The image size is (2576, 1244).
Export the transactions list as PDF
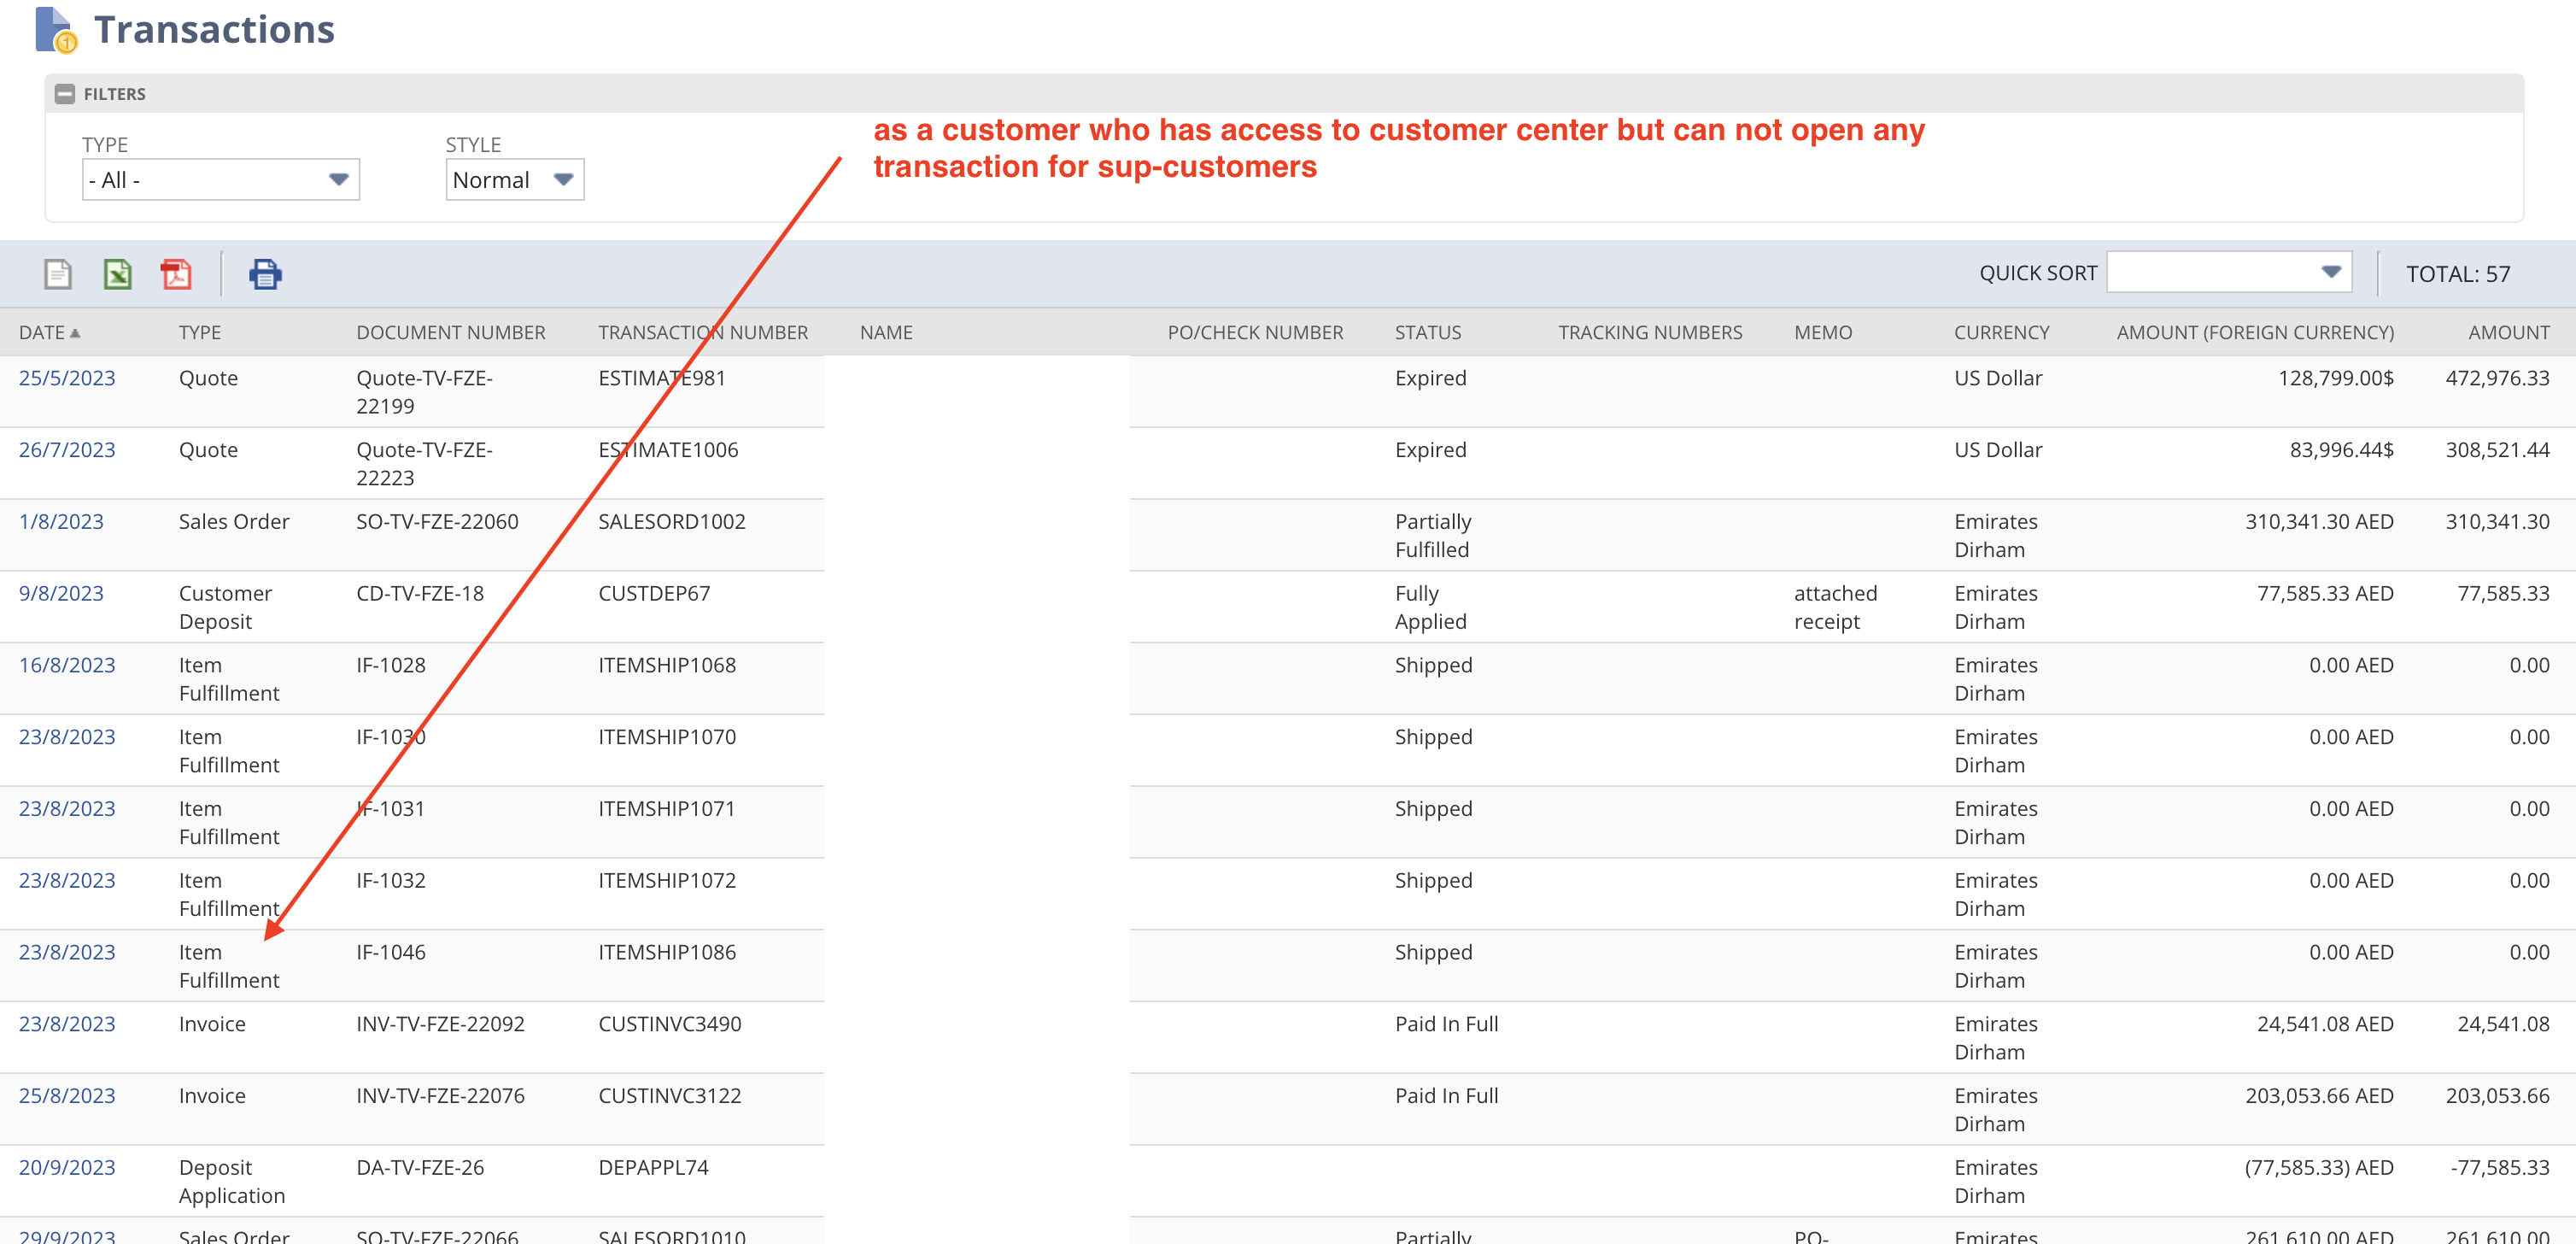click(x=176, y=273)
